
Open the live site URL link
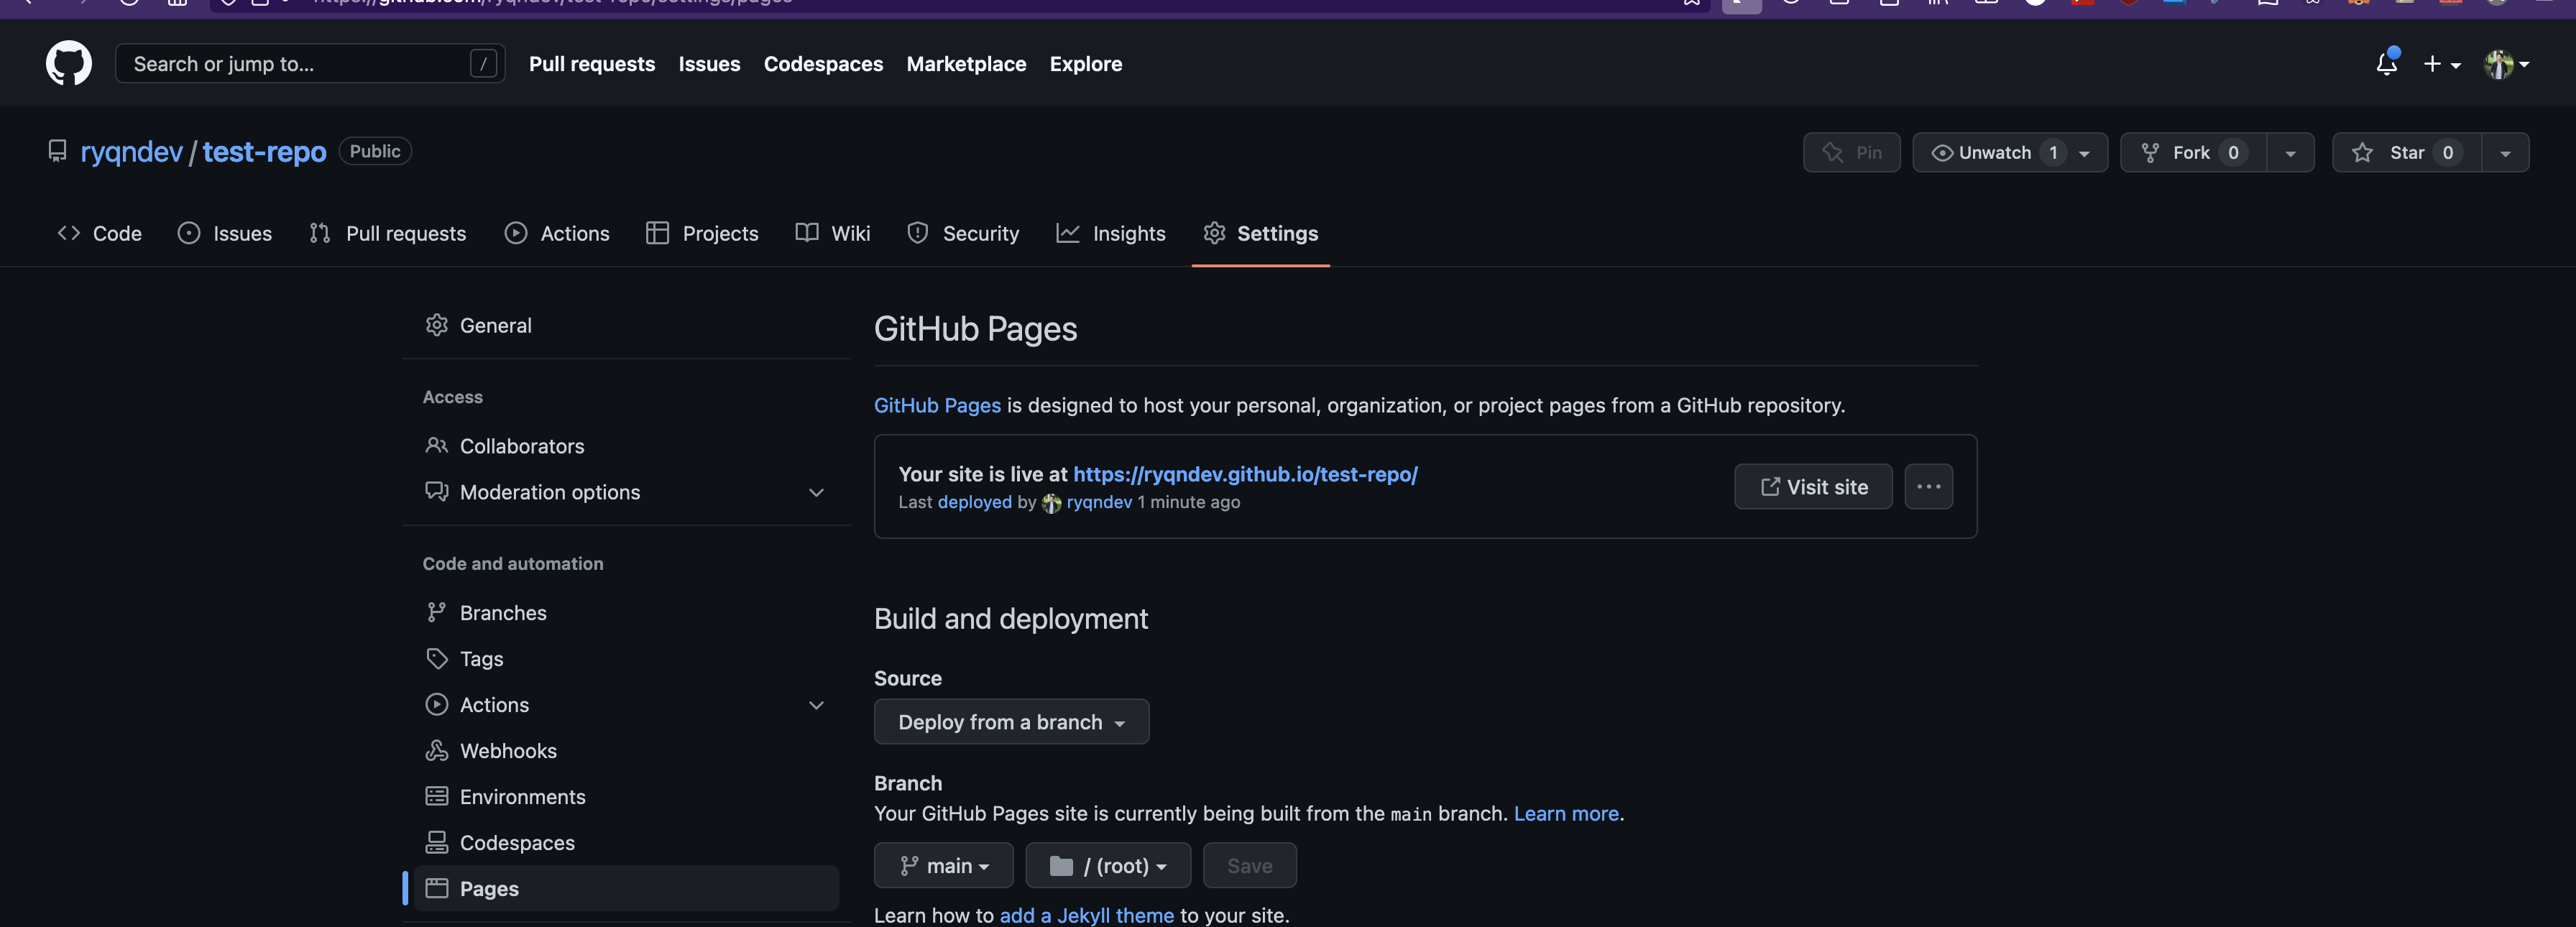(1245, 474)
